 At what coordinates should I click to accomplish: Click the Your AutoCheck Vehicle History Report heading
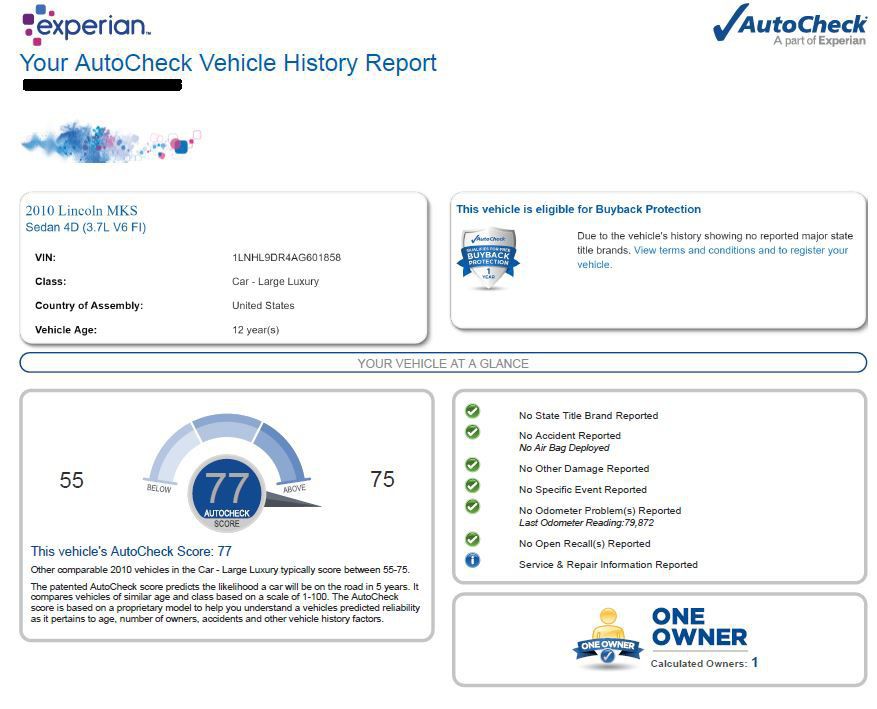coord(228,63)
